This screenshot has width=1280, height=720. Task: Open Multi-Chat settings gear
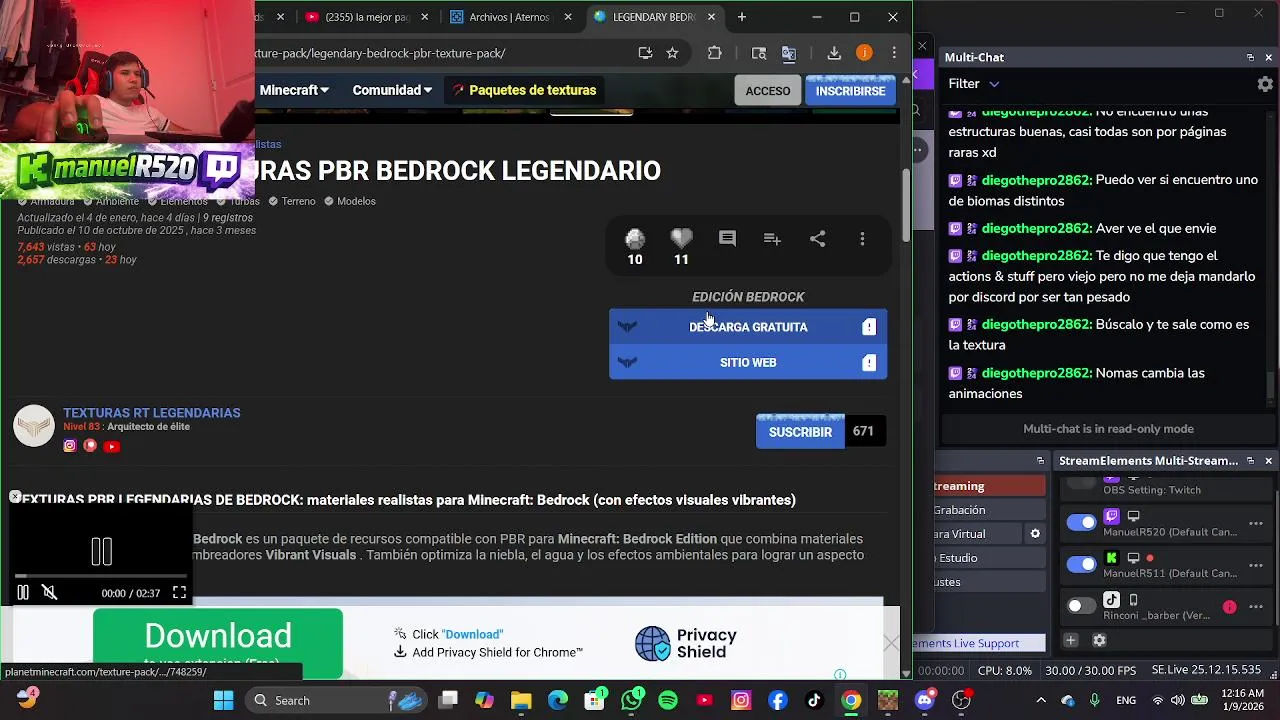1265,84
